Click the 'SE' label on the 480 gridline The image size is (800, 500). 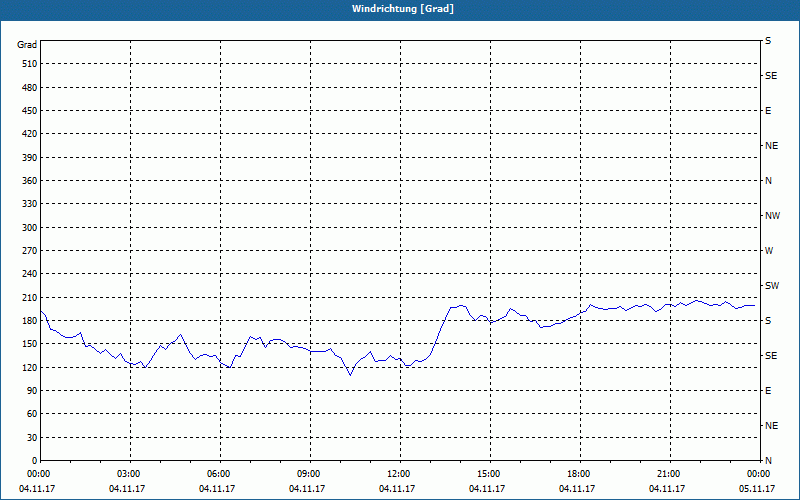[x=771, y=76]
